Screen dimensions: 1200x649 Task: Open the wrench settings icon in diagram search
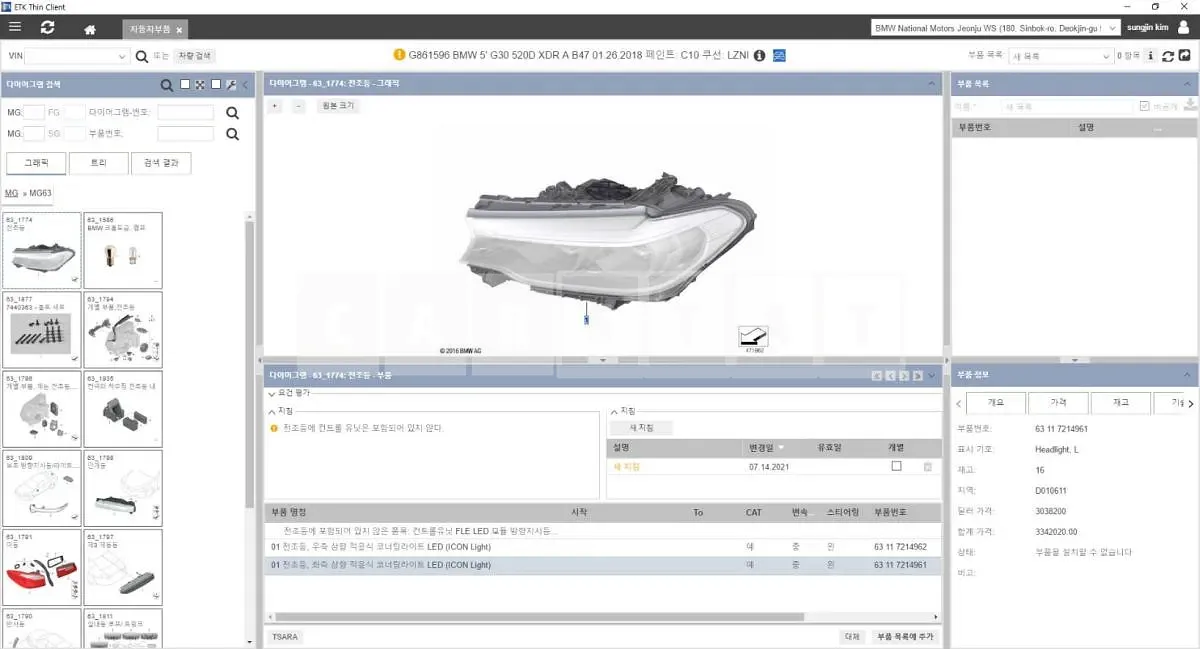[231, 85]
